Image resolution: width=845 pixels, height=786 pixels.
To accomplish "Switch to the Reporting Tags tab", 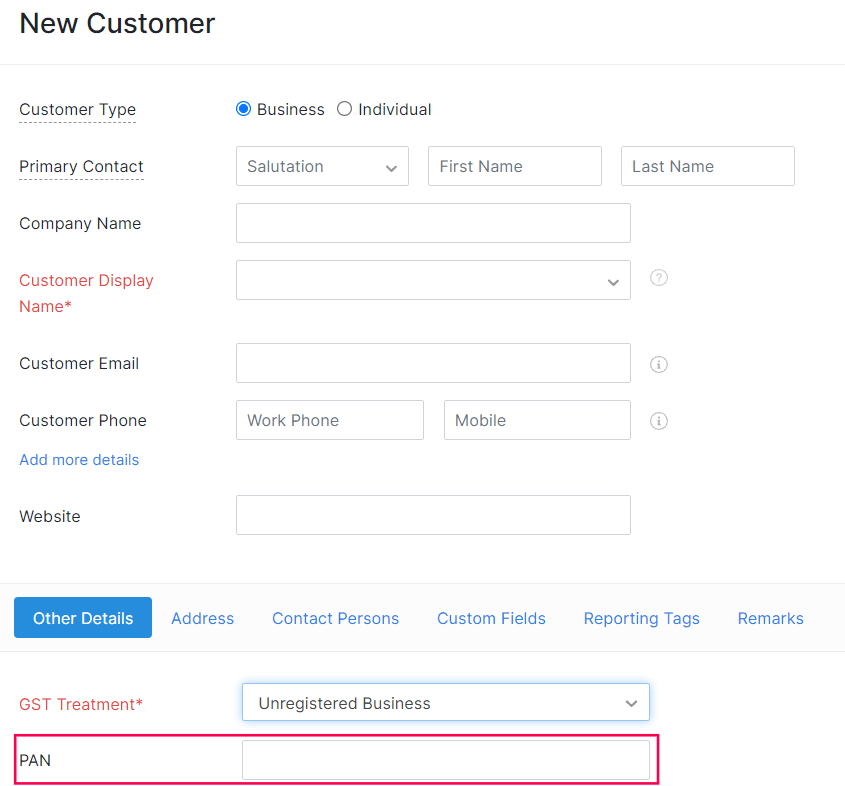I will [641, 618].
